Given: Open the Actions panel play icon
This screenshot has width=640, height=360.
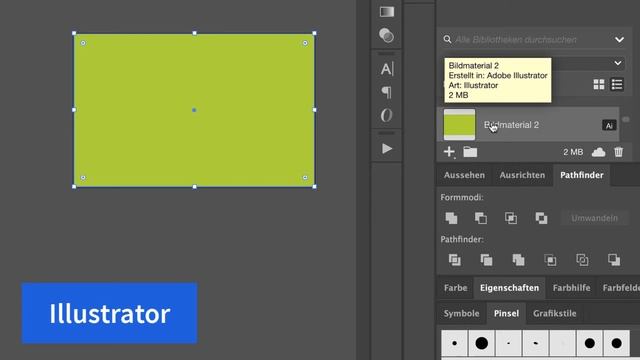Looking at the screenshot, I should (x=387, y=149).
